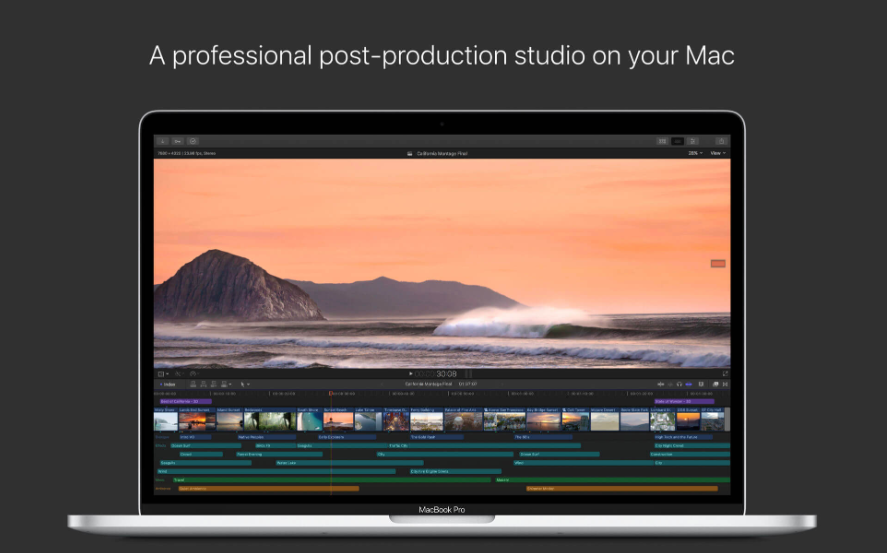Image resolution: width=887 pixels, height=553 pixels.
Task: Select the Coit Tower clip thumbnail
Action: (575, 421)
